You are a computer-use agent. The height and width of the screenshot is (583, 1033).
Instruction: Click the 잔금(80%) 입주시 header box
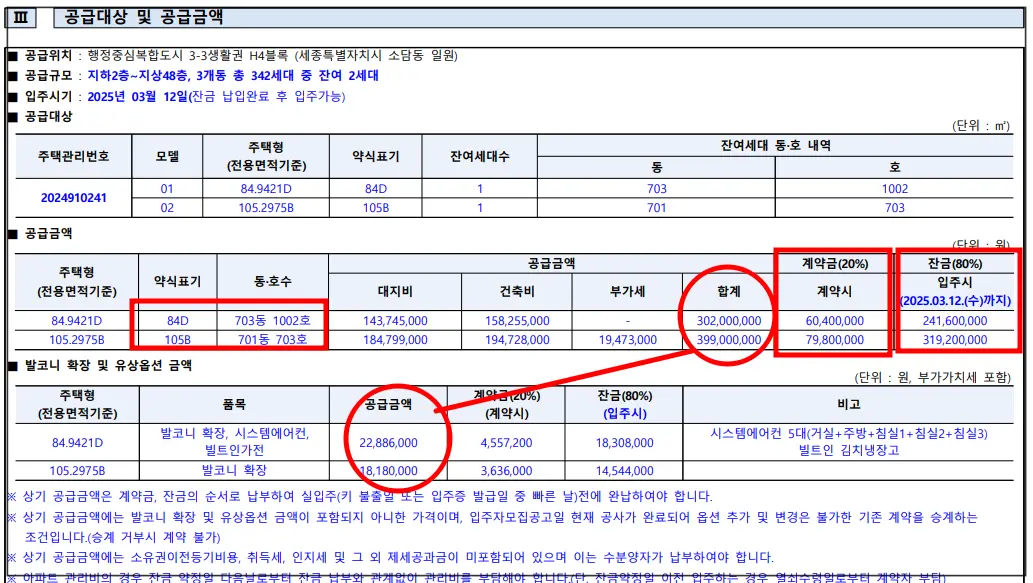pyautogui.click(x=957, y=262)
